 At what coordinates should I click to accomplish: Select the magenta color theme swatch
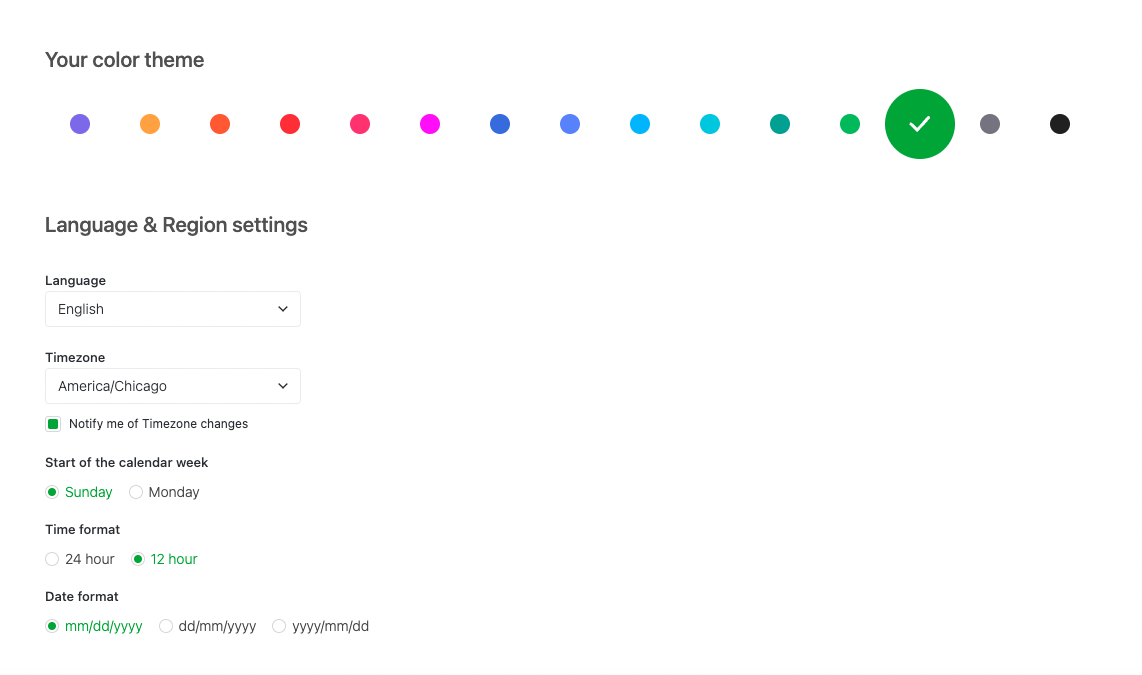pos(430,124)
